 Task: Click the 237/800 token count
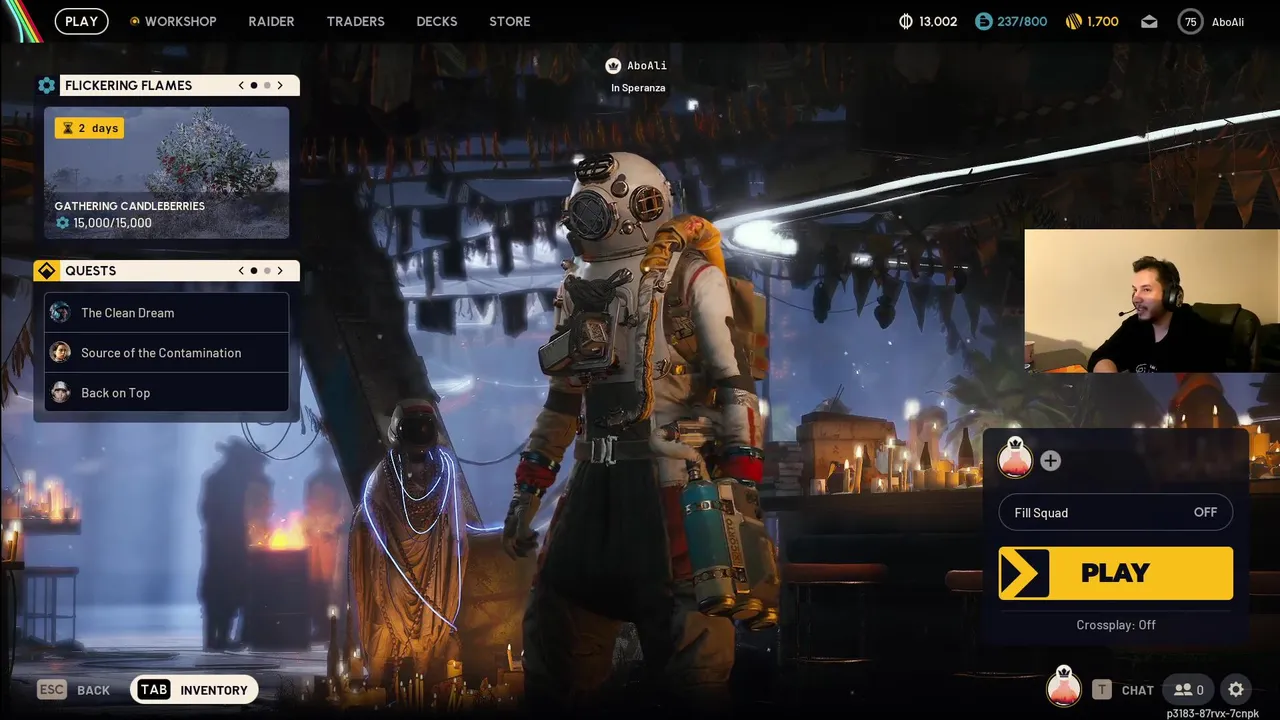click(x=1022, y=21)
